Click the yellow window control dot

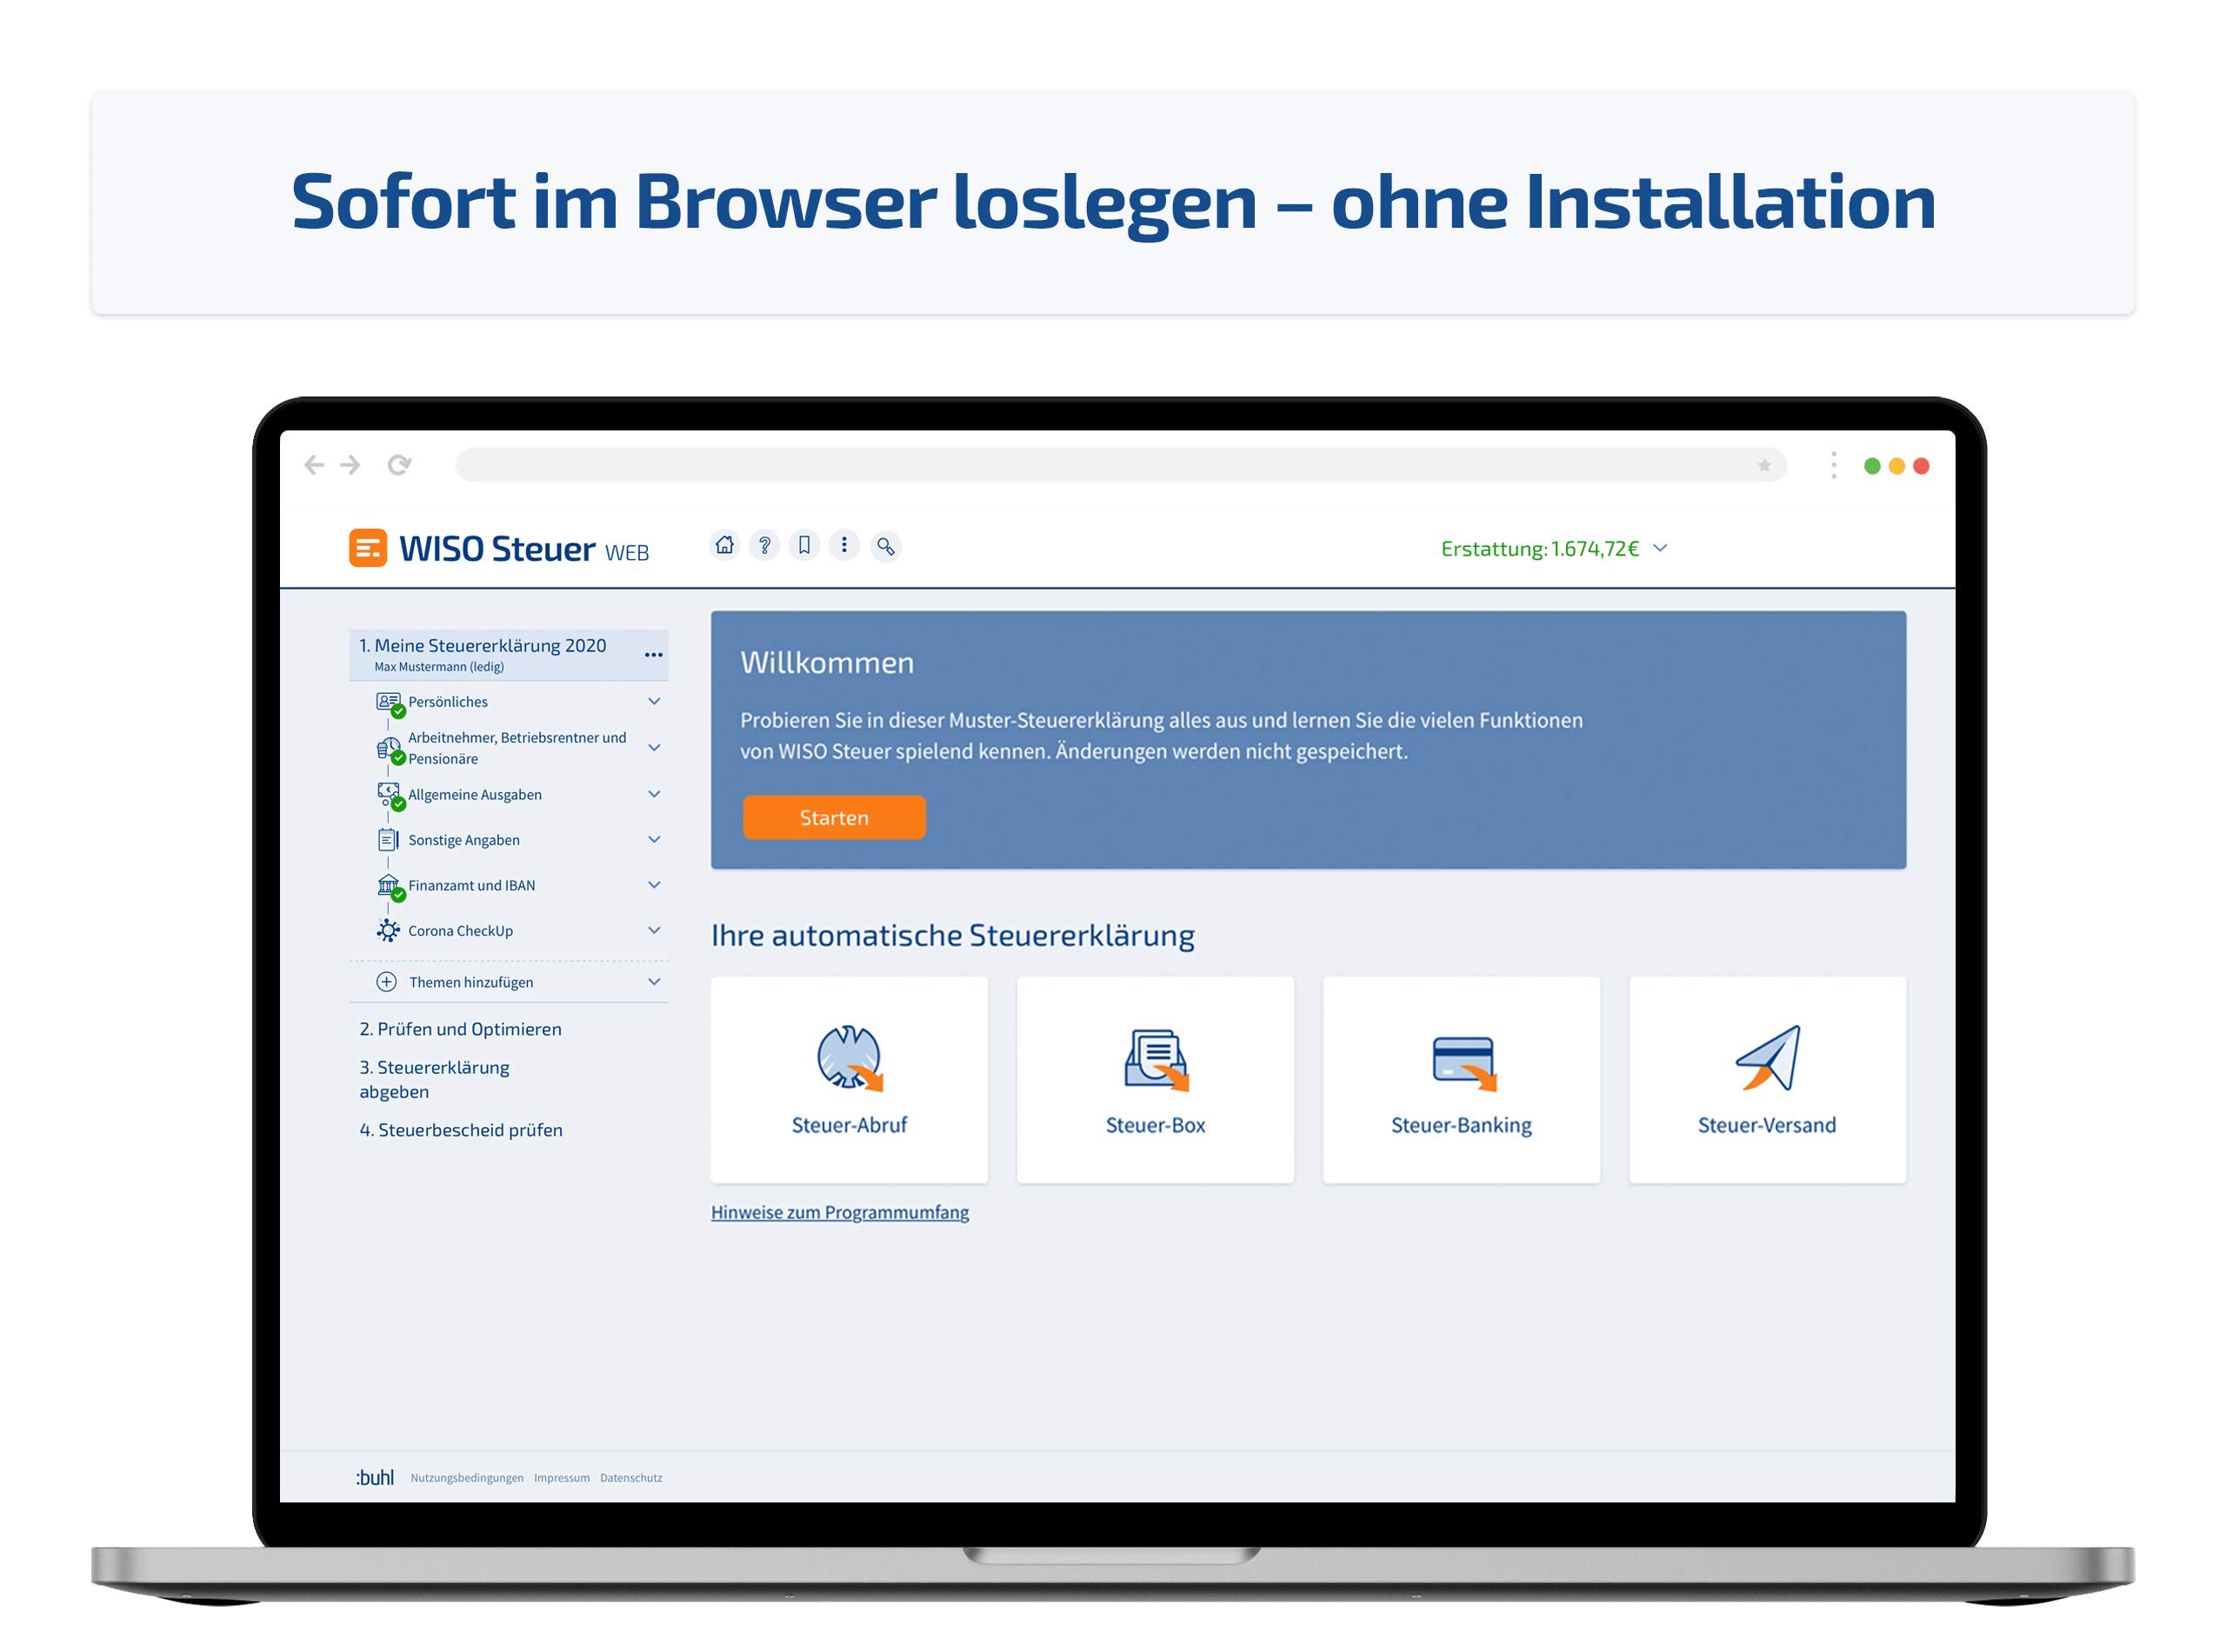coord(1896,466)
